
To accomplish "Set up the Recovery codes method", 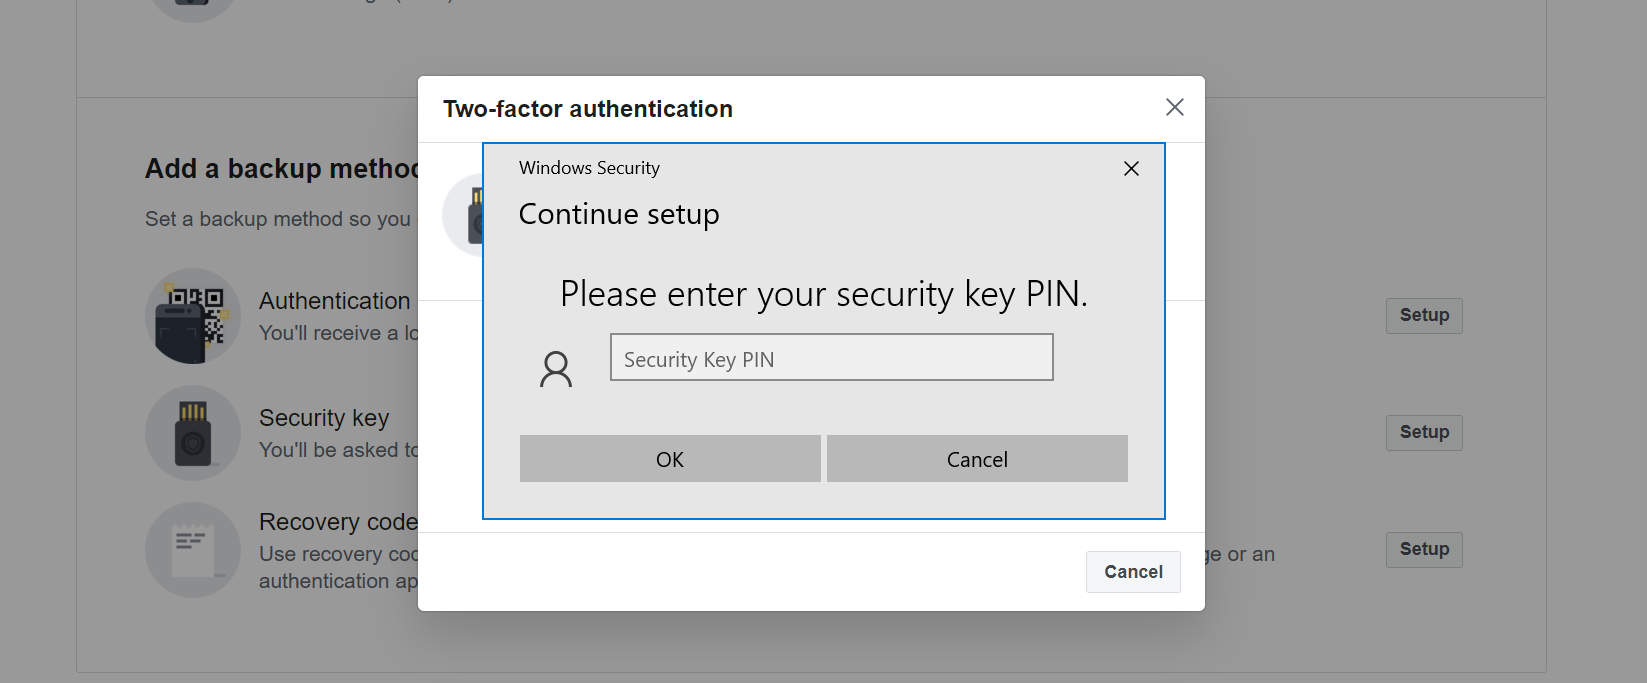I will pyautogui.click(x=1424, y=549).
